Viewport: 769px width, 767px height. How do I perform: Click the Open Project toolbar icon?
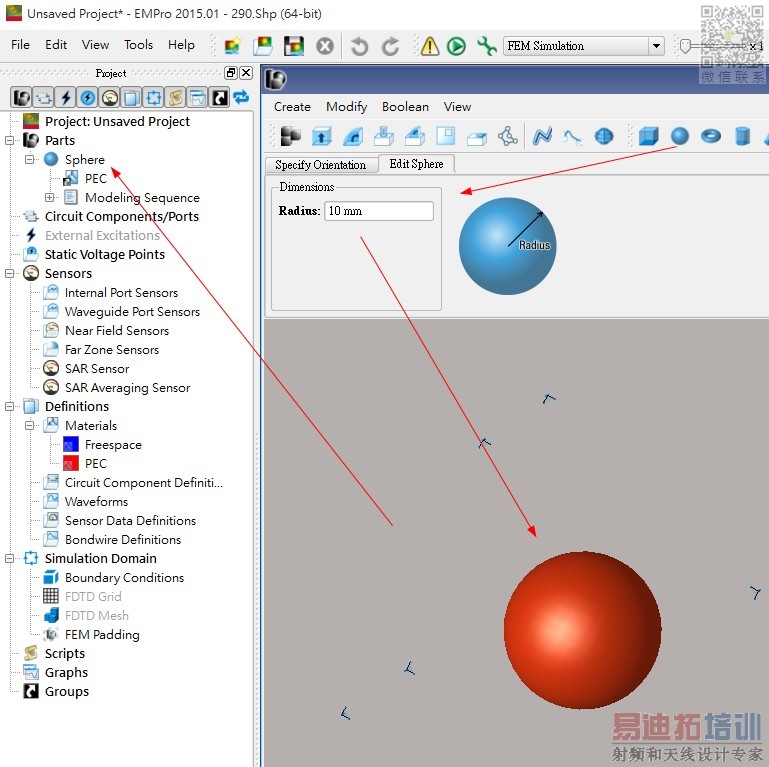(263, 46)
